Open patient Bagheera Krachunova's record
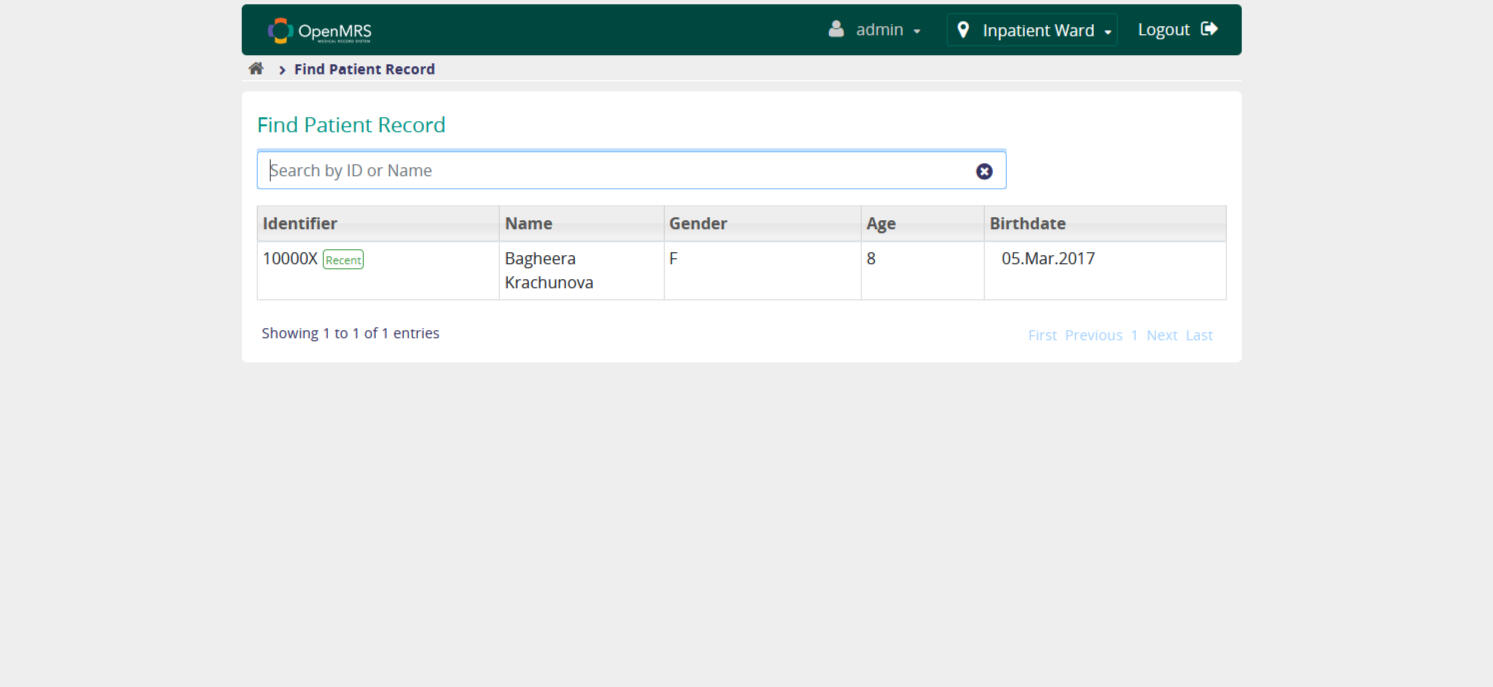This screenshot has width=1493, height=687. tap(548, 270)
